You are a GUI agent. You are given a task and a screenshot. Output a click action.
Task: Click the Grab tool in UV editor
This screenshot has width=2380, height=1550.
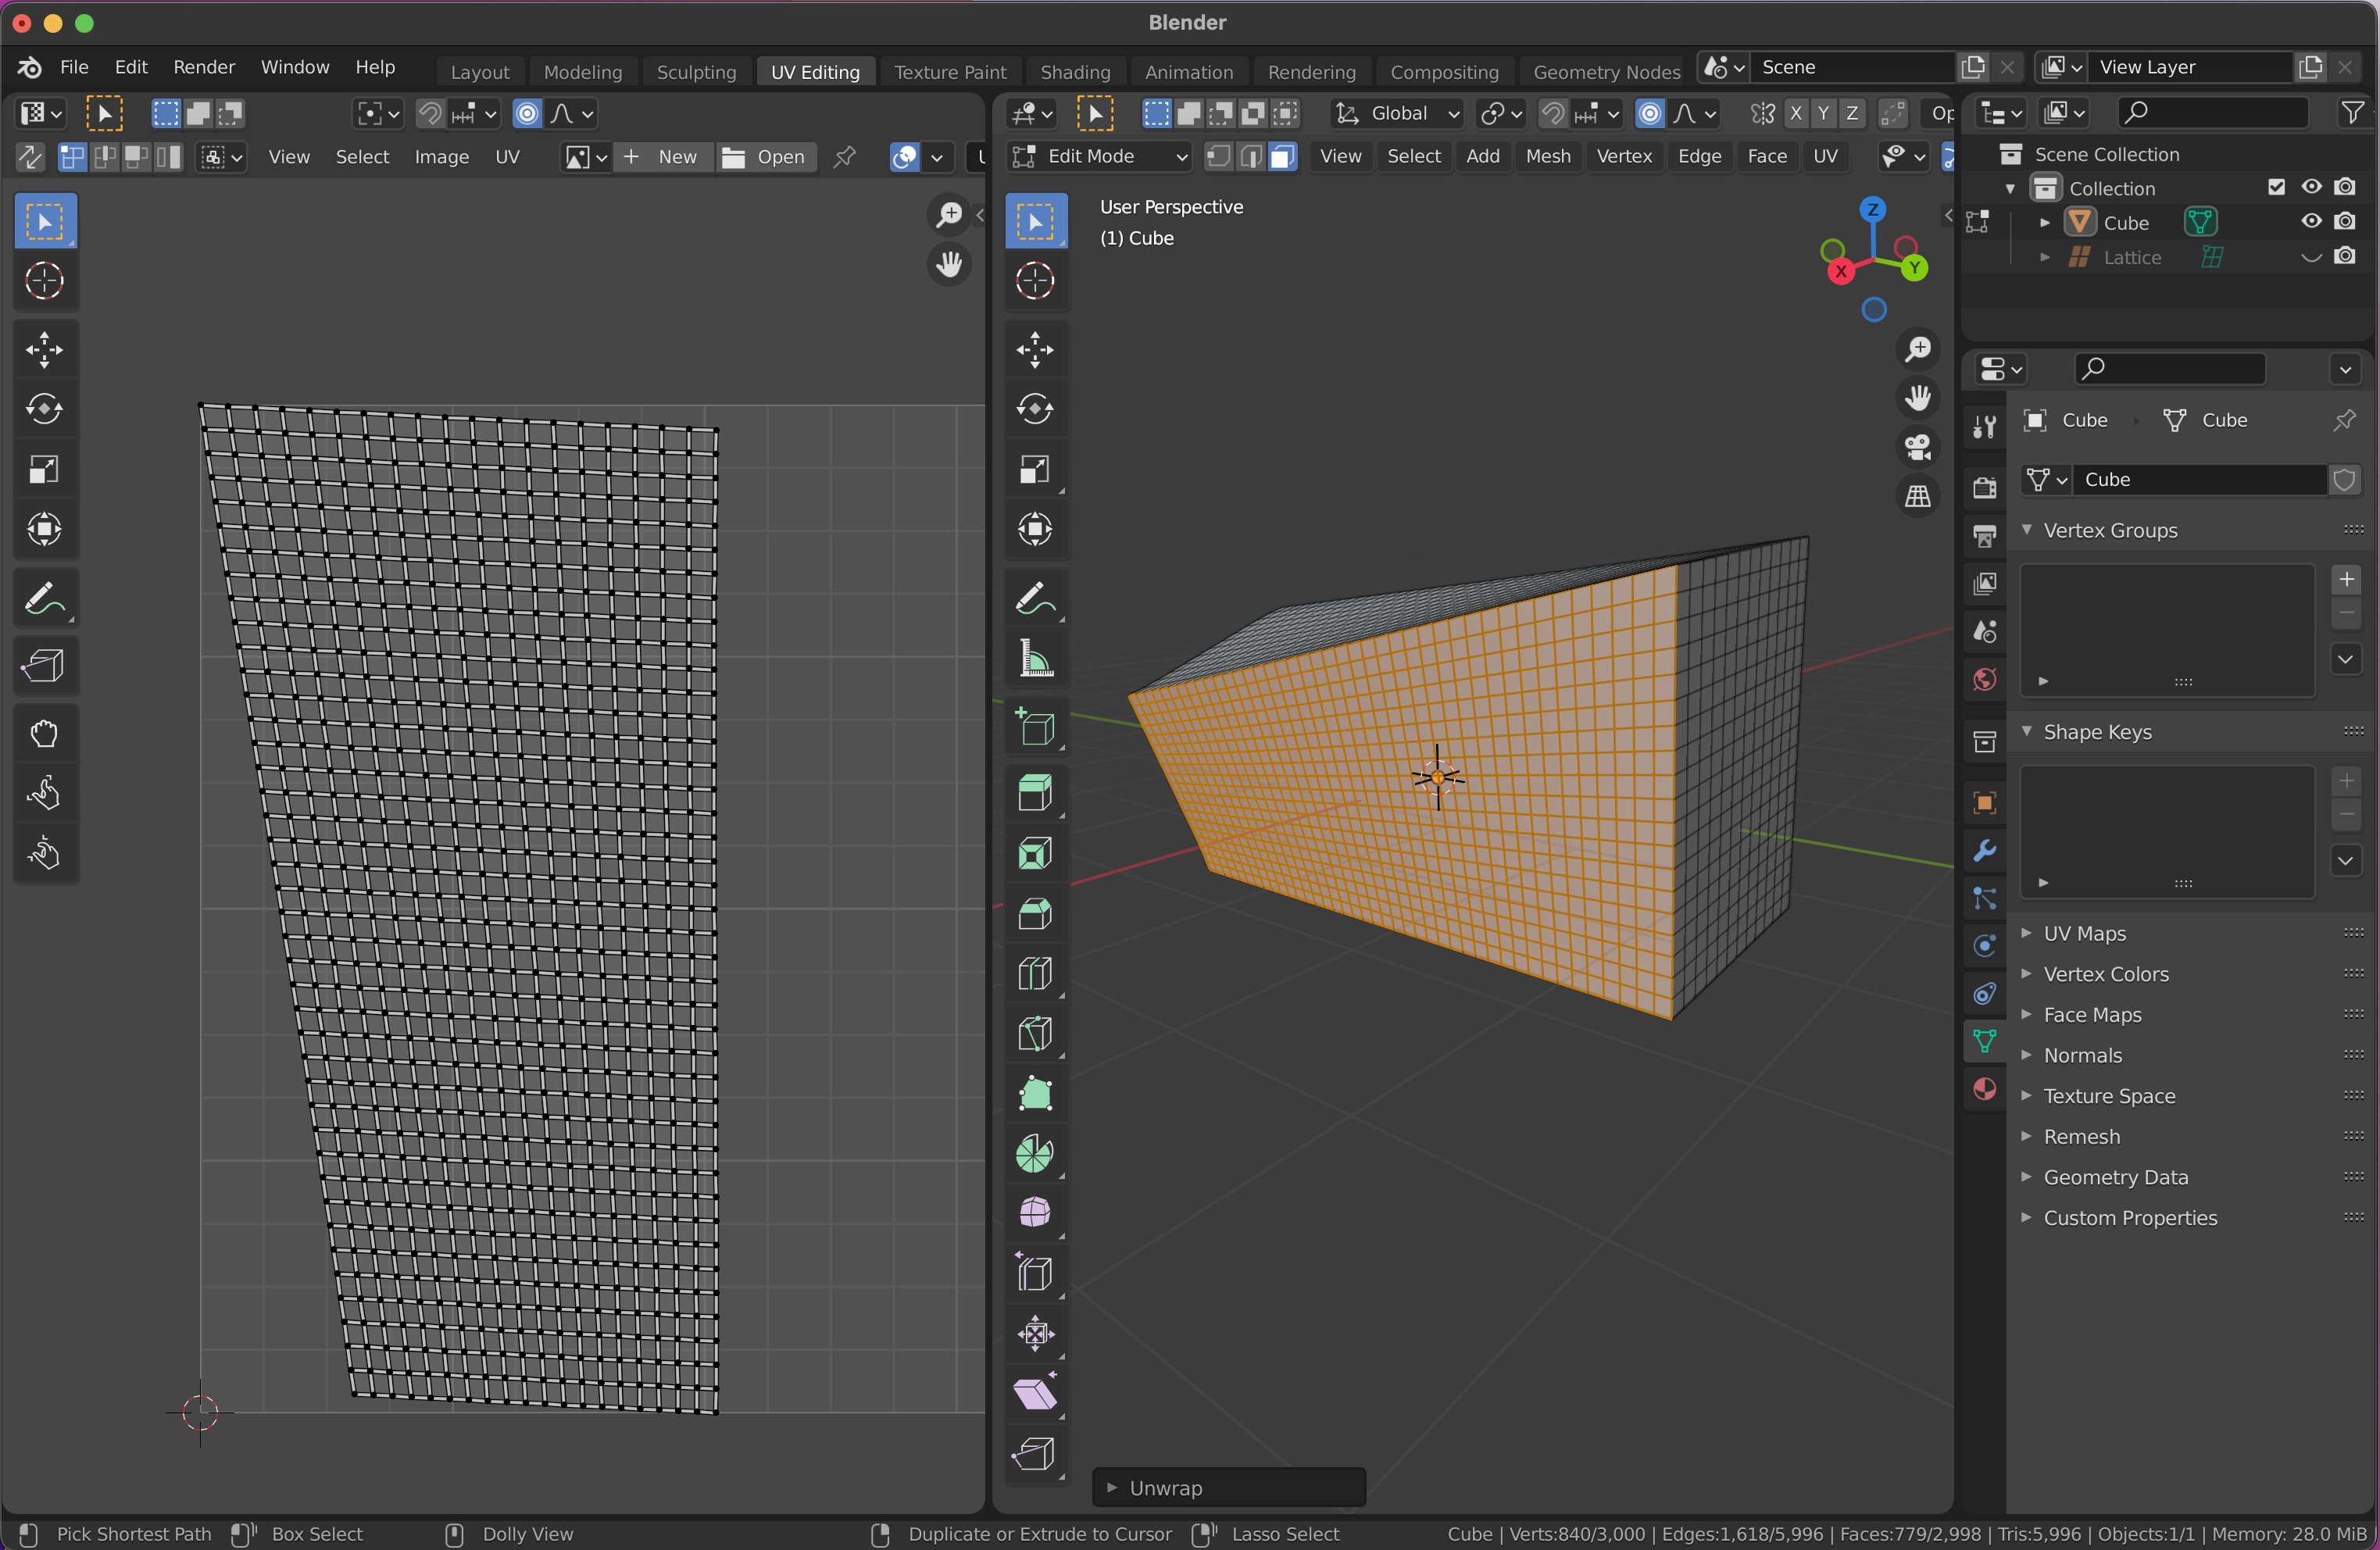point(44,734)
